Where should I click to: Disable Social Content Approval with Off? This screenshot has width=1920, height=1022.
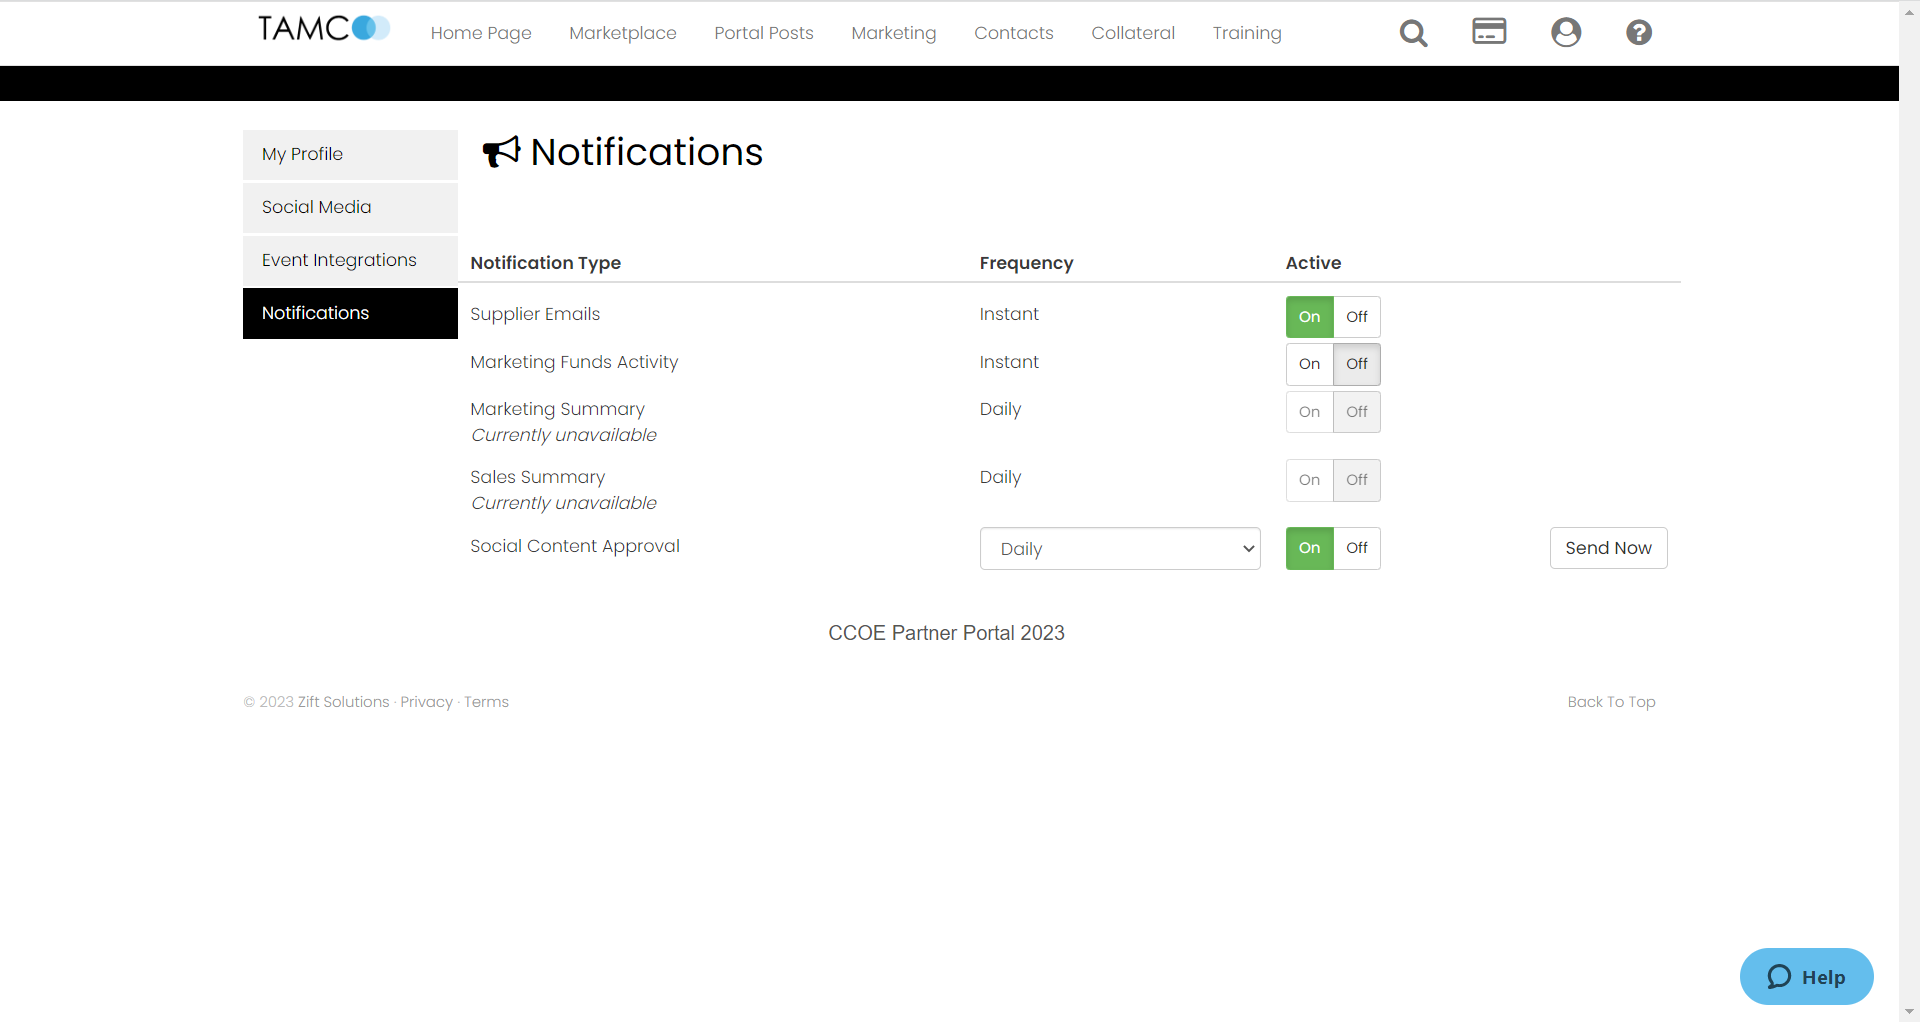(1357, 548)
